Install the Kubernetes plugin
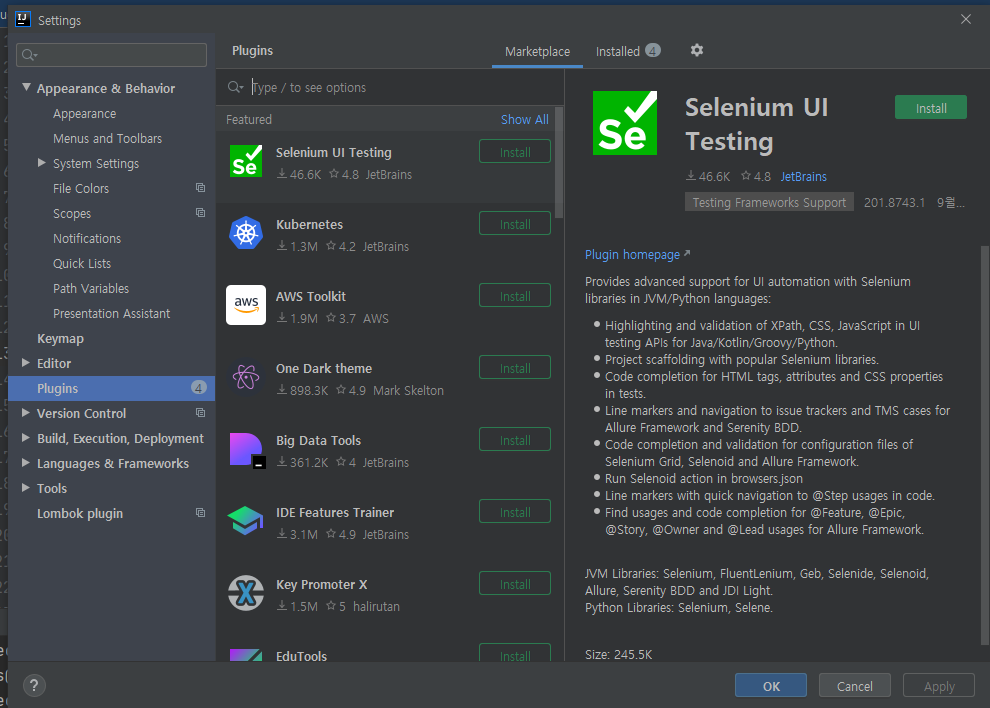Viewport: 990px width, 708px height. pyautogui.click(x=515, y=224)
